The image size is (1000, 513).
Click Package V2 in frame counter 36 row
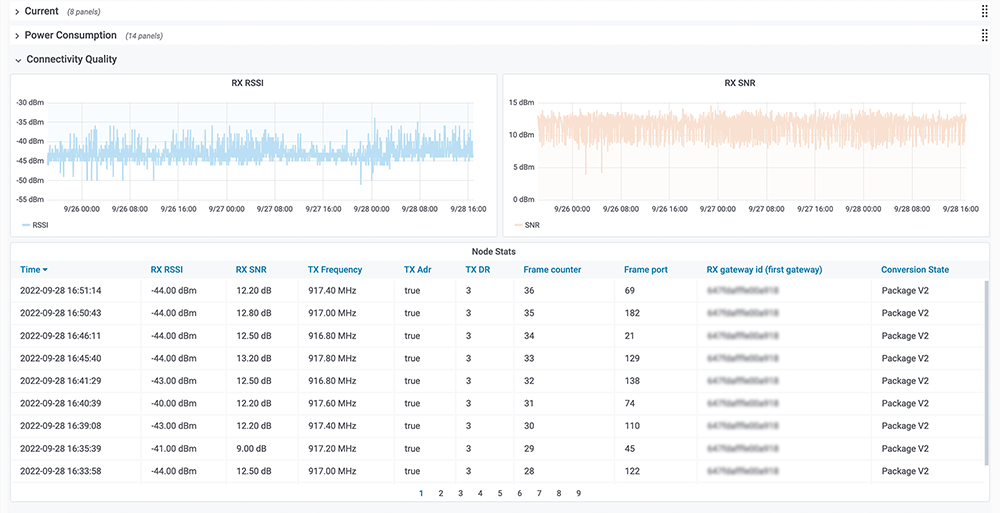[x=905, y=291]
